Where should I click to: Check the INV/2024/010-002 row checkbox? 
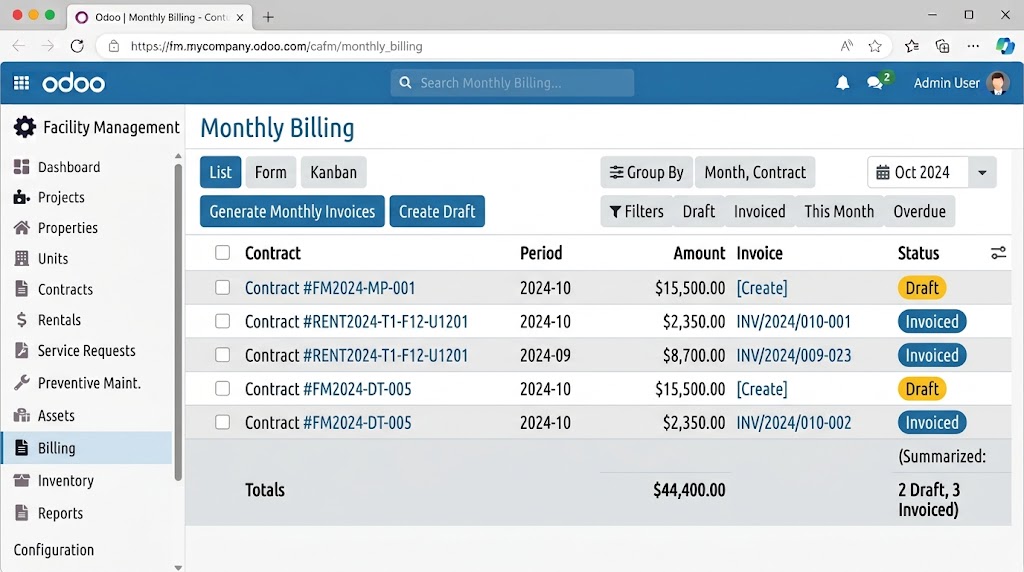(223, 422)
